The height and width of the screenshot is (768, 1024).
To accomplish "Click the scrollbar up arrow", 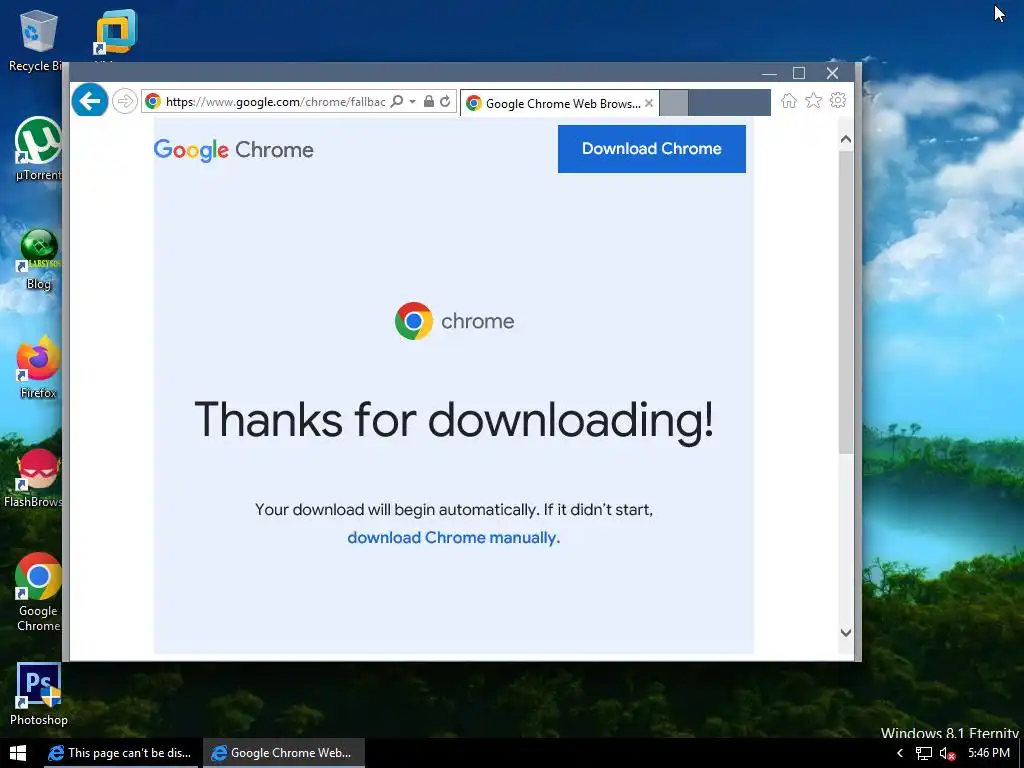I will (846, 139).
